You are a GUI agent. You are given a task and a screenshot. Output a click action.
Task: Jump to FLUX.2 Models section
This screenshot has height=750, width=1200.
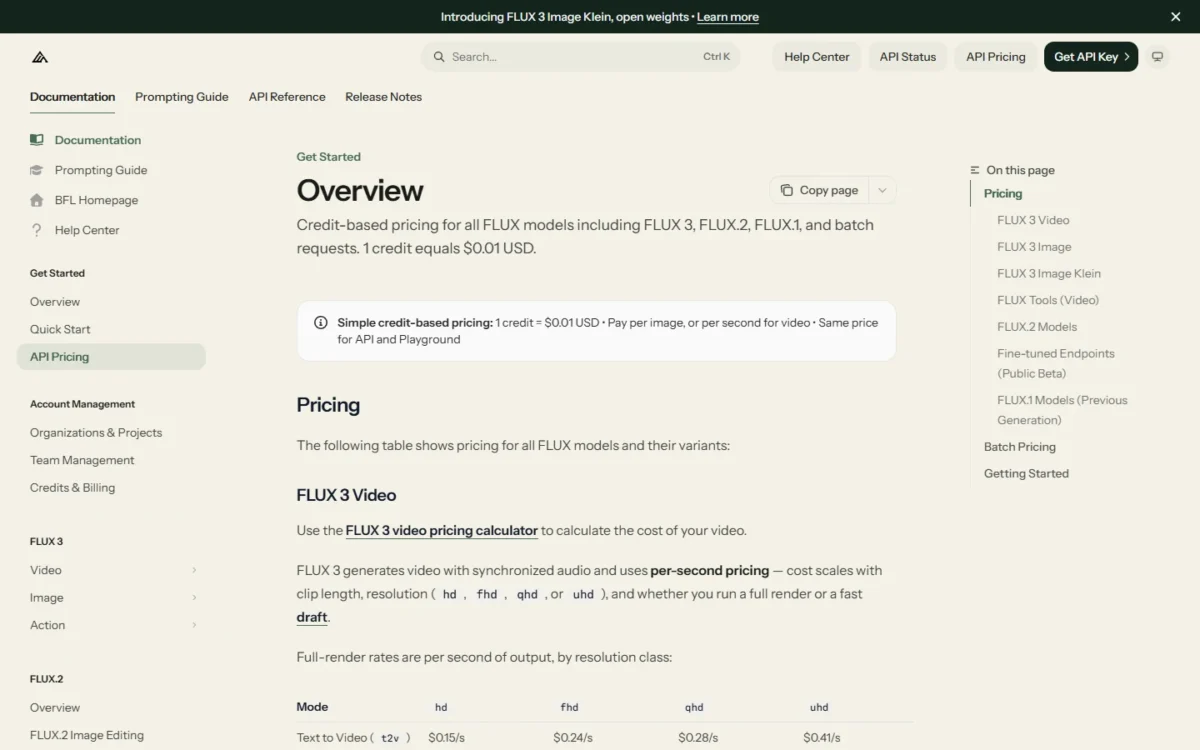pos(1037,327)
